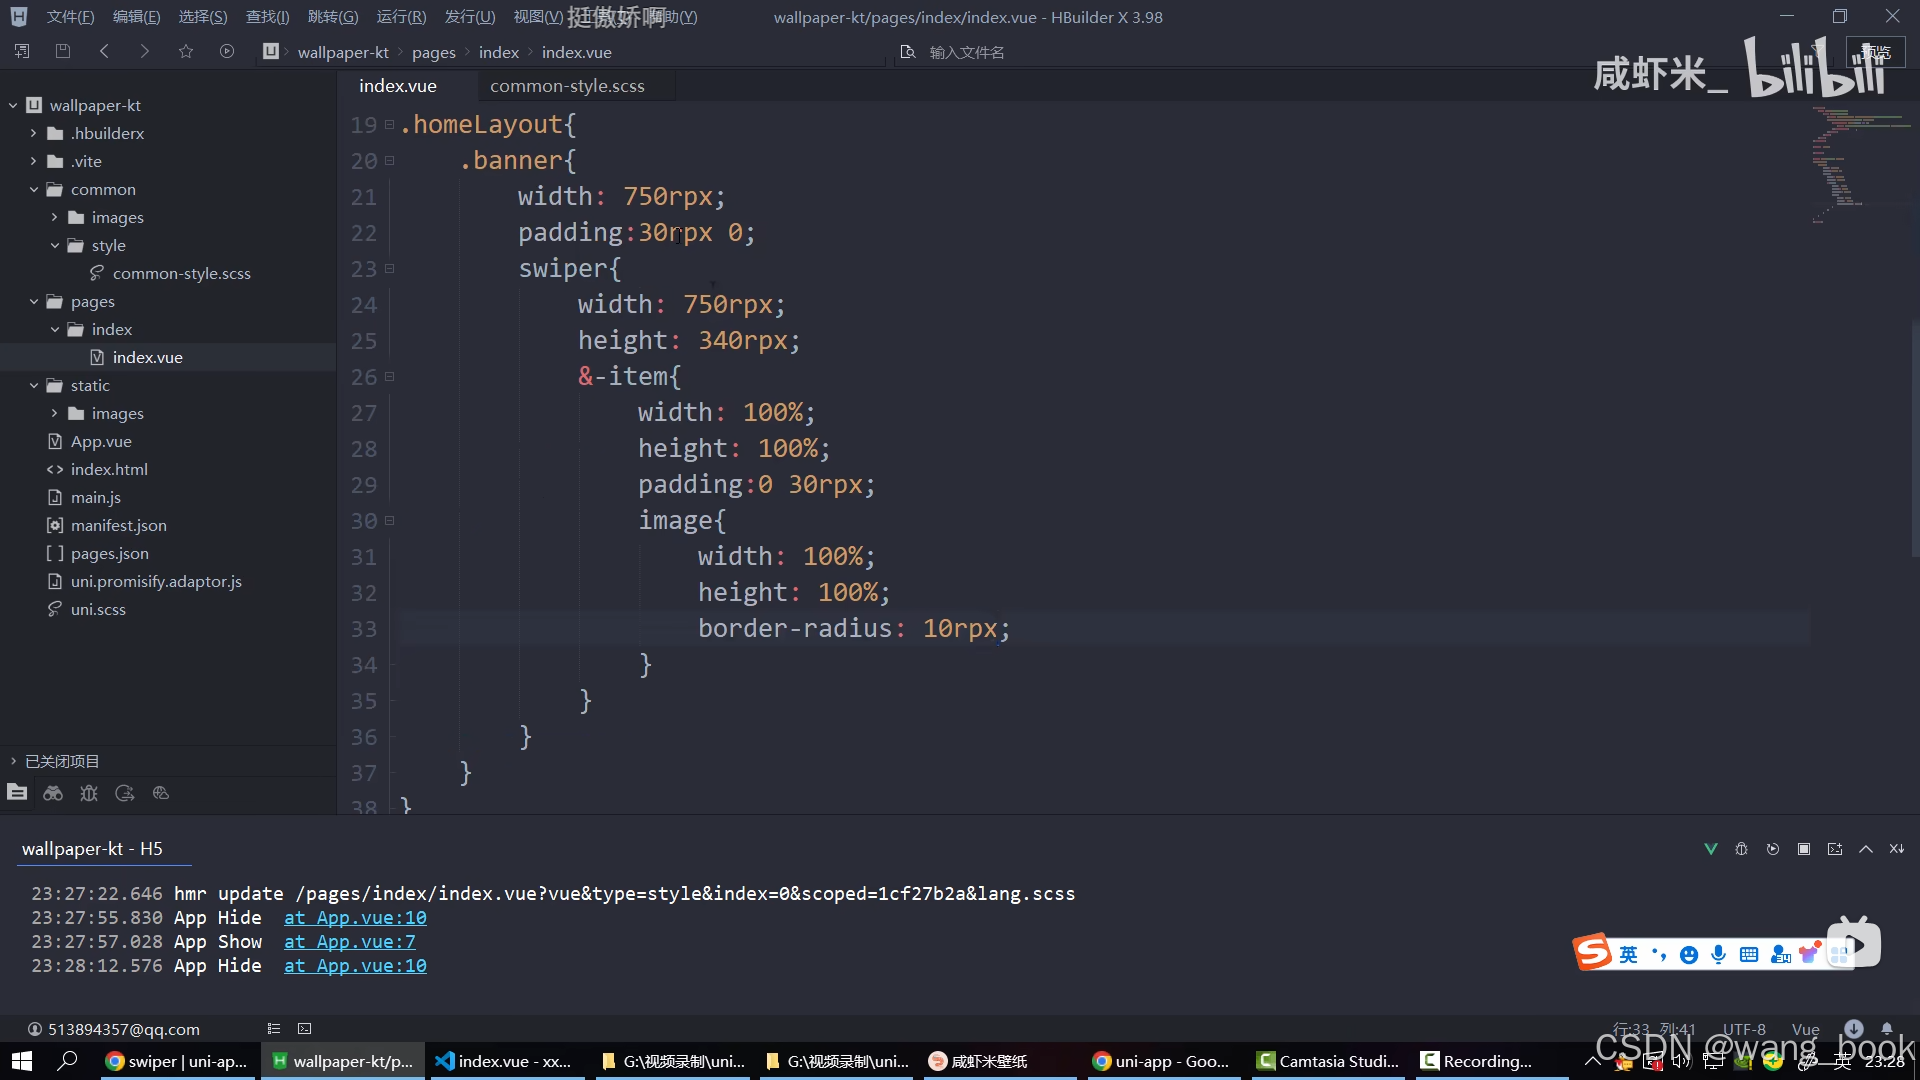
Task: Fold the .homeLayout block at line 19
Action: click(389, 124)
